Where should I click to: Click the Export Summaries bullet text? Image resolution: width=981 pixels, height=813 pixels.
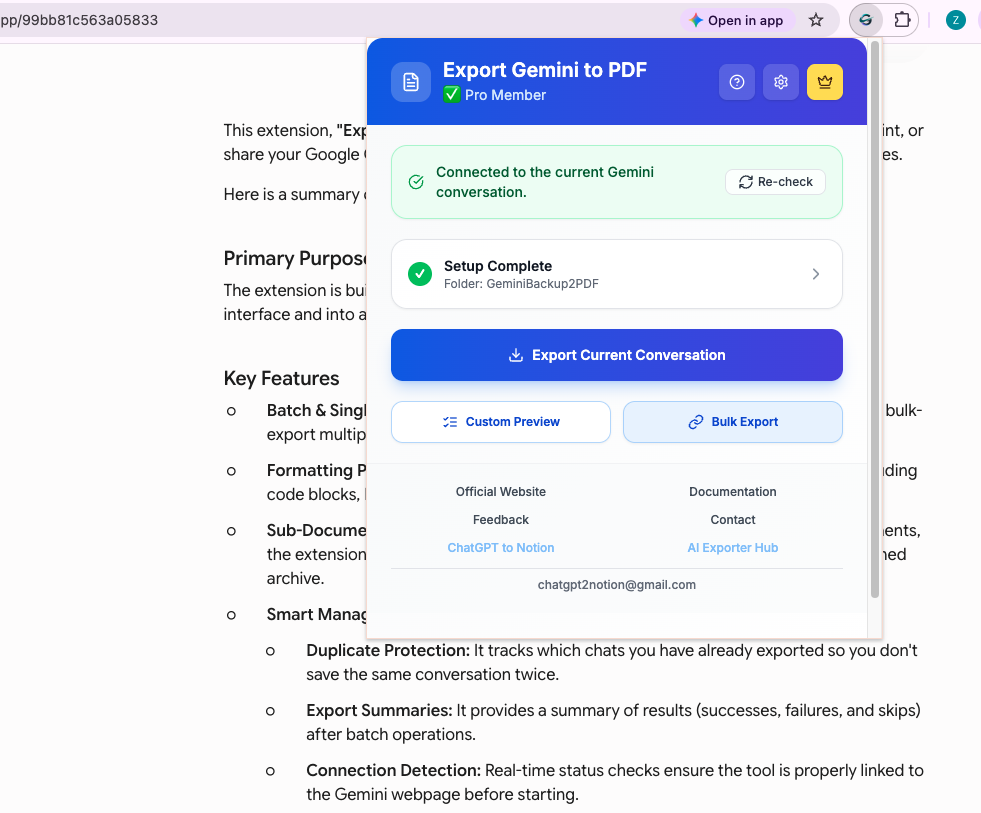[x=613, y=722]
